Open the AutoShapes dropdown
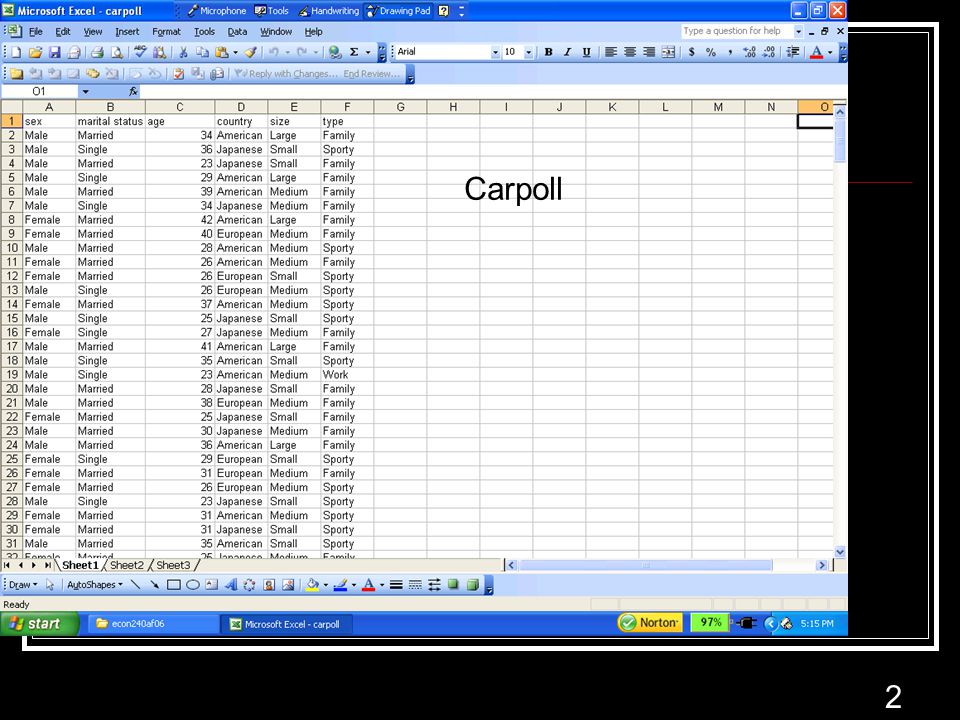 click(95, 585)
